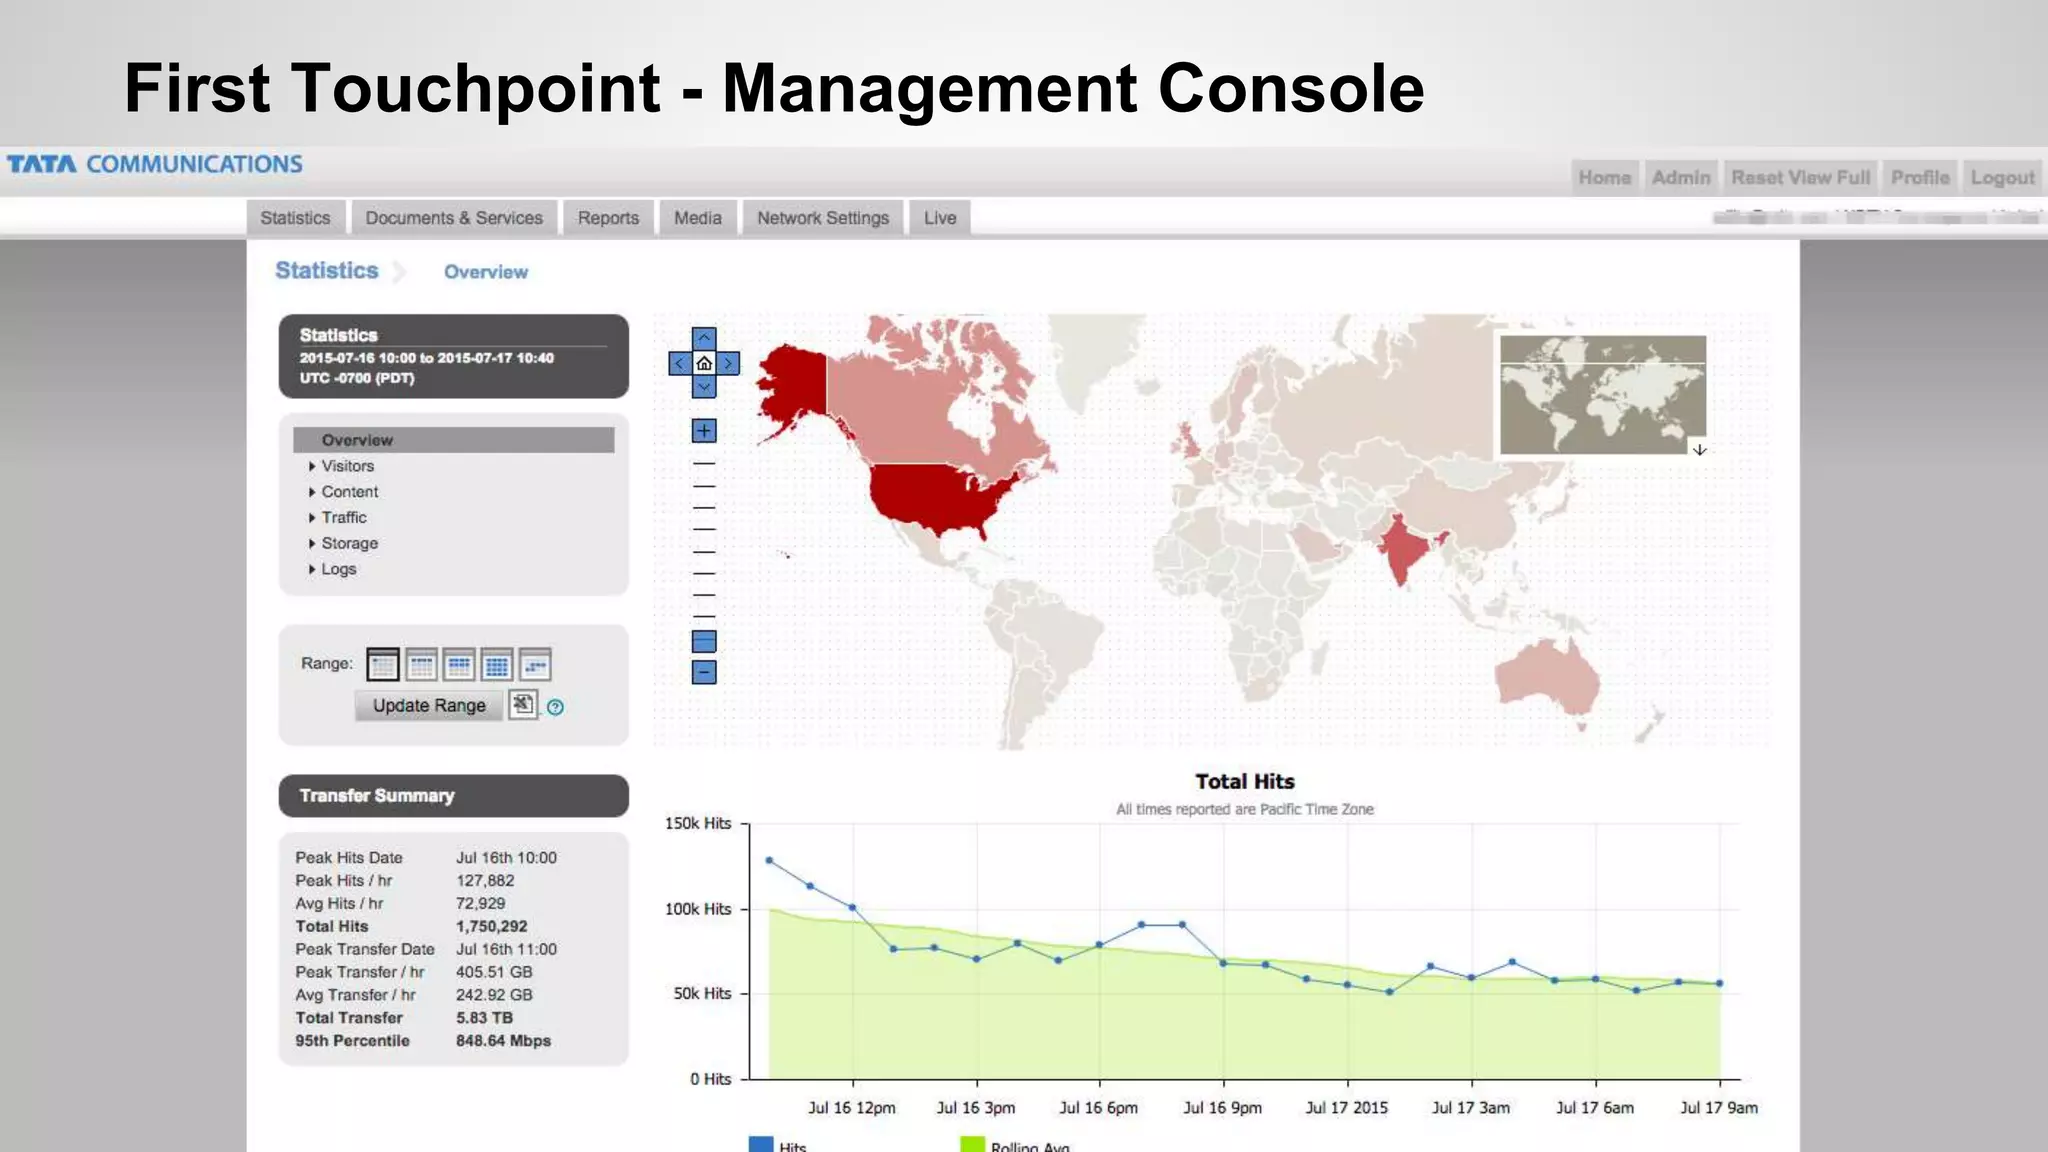
Task: Click the Excel export icon beside Update Range
Action: point(522,705)
